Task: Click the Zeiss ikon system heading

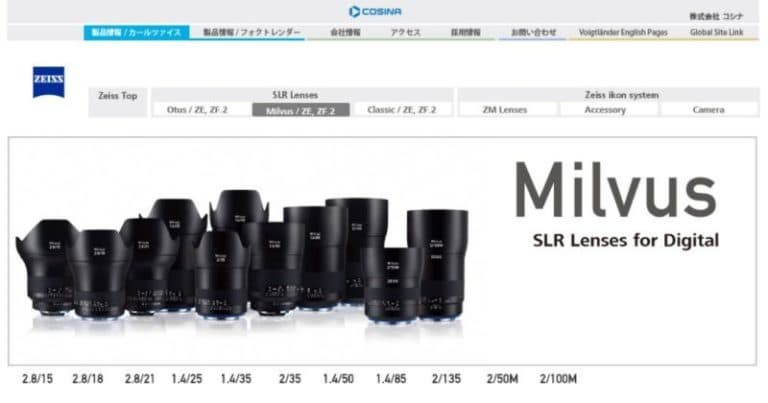Action: (622, 95)
